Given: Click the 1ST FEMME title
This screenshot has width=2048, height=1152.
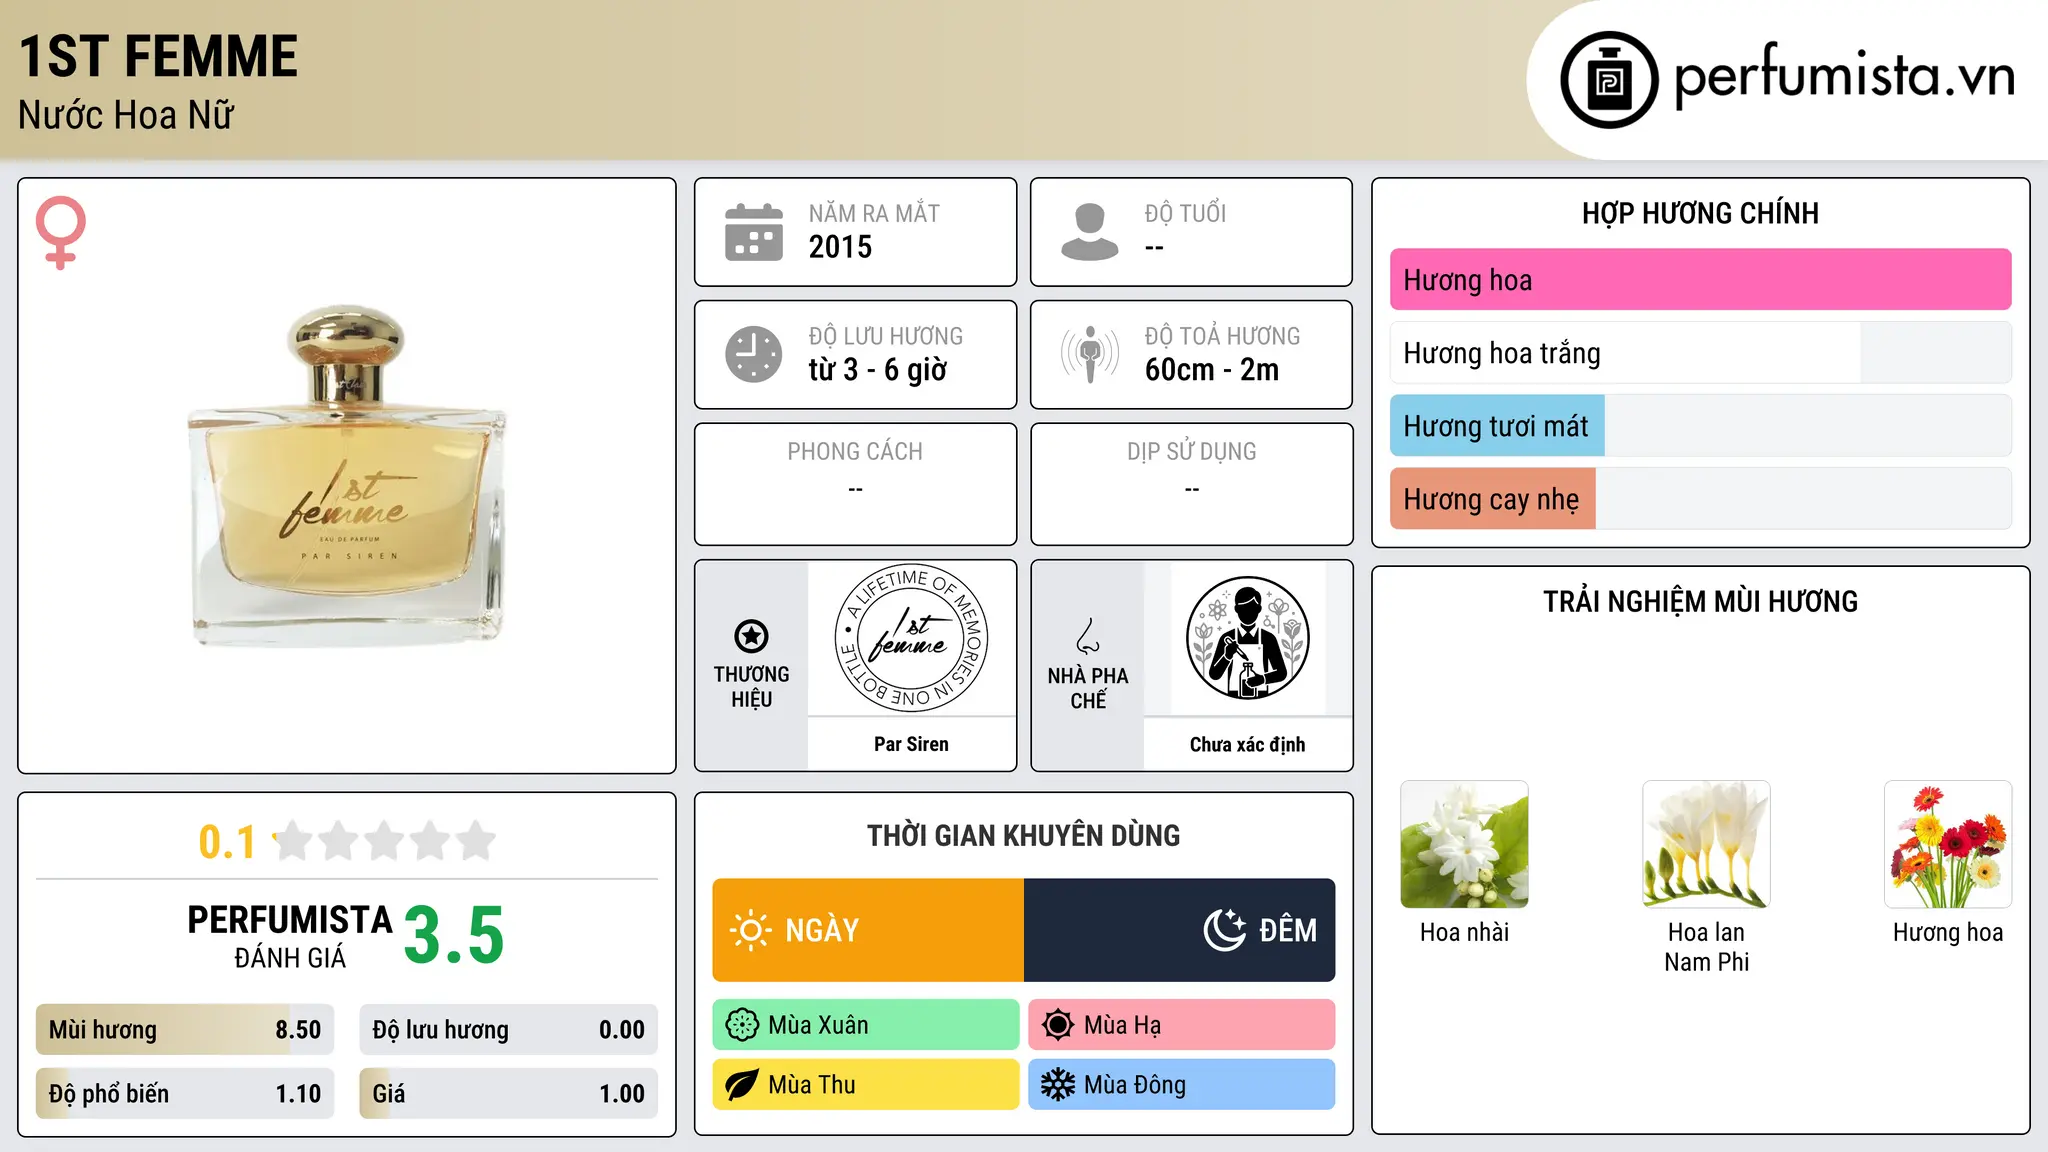Looking at the screenshot, I should (158, 56).
